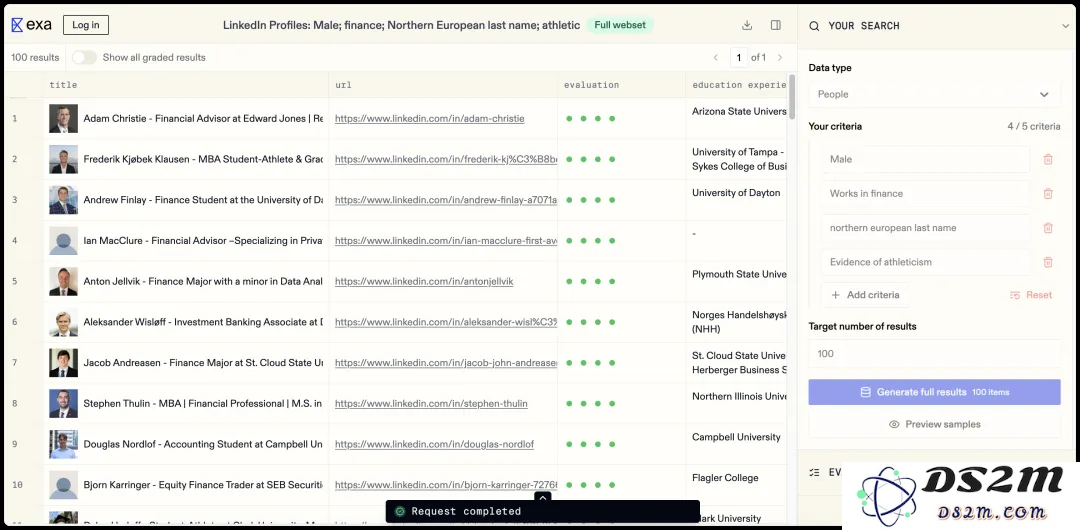Select Douglas Nordlof title cell
Screen dimensions: 1080x530
pyautogui.click(x=186, y=445)
